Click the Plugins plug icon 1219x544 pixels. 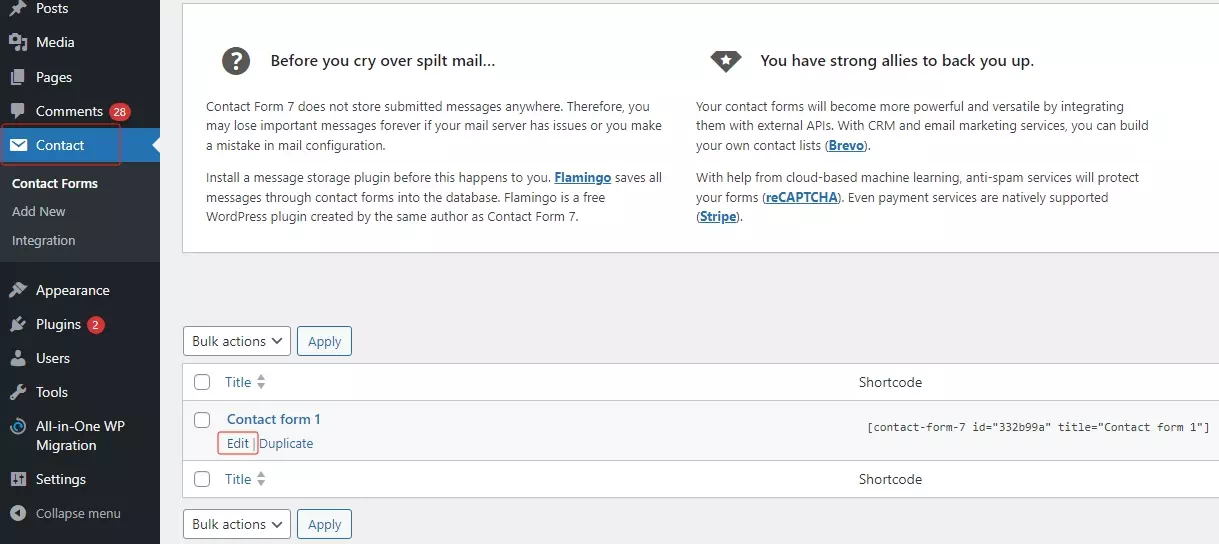pyautogui.click(x=18, y=324)
